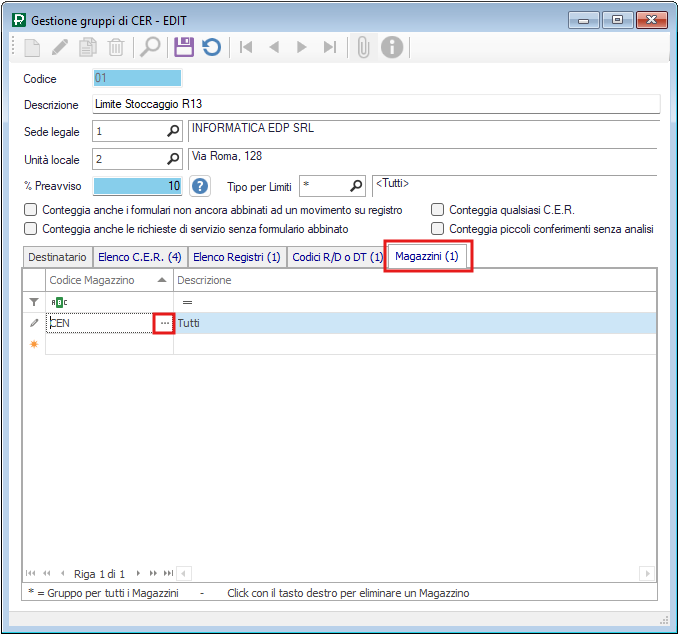Screen dimensions: 679x636
Task: Open Sede legale lookup magnifier
Action: coord(172,131)
